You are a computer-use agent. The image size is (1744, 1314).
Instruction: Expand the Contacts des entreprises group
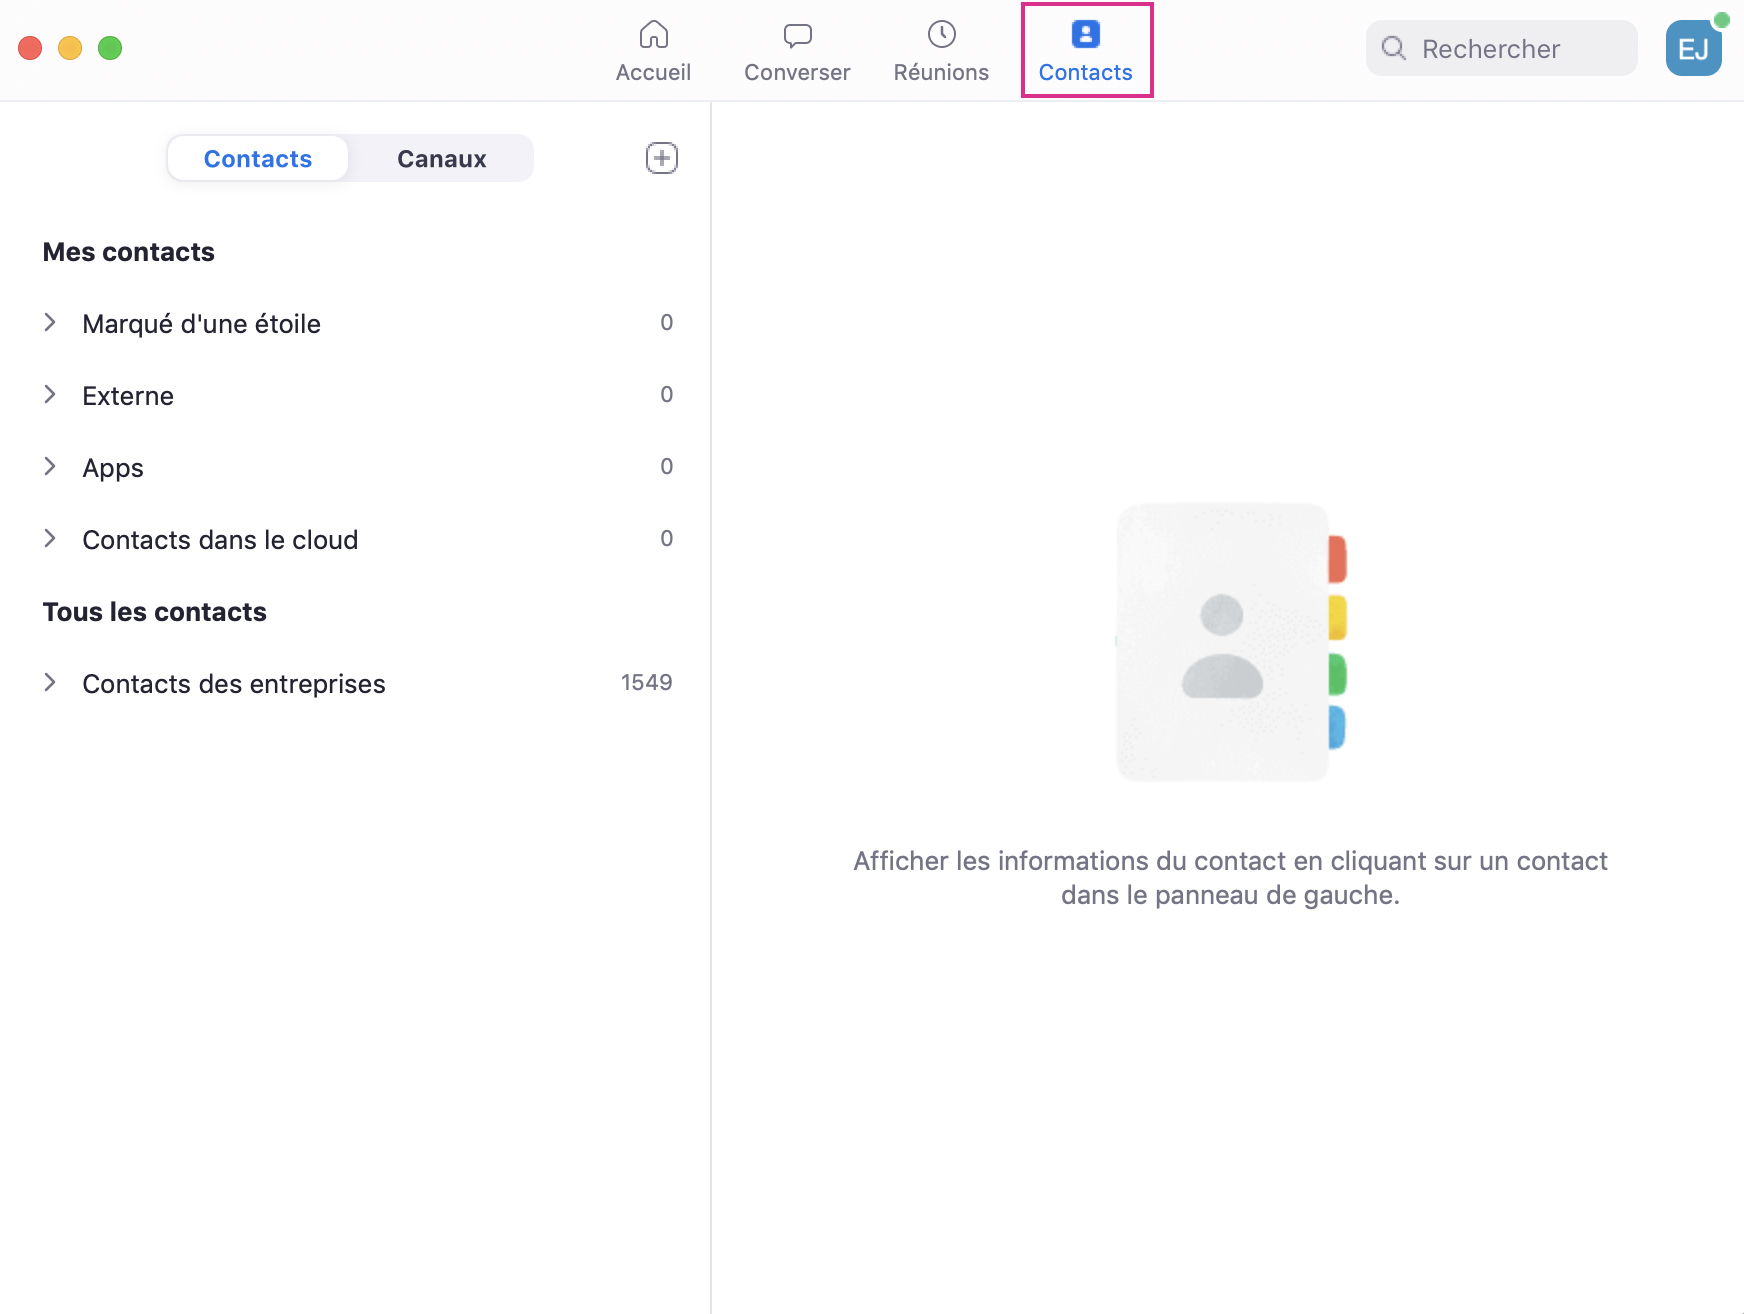50,683
